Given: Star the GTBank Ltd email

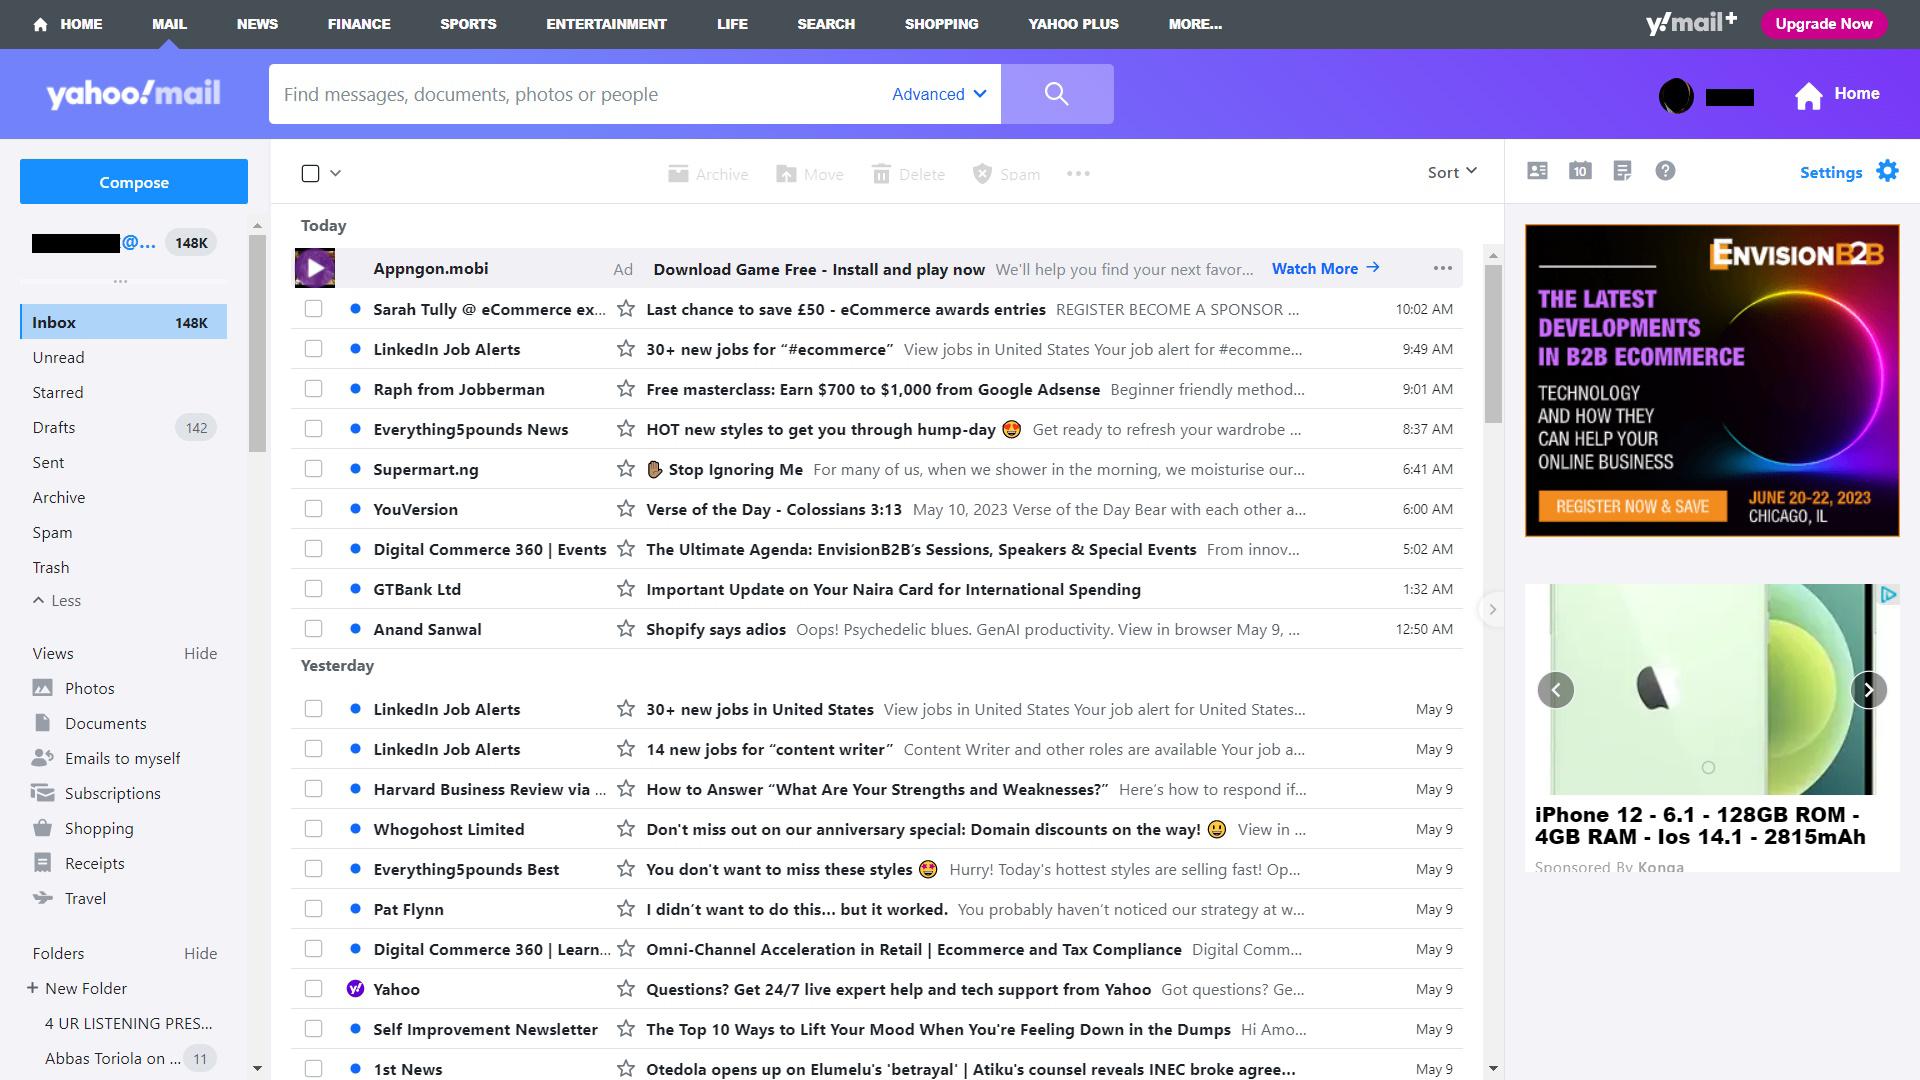Looking at the screenshot, I should tap(626, 589).
